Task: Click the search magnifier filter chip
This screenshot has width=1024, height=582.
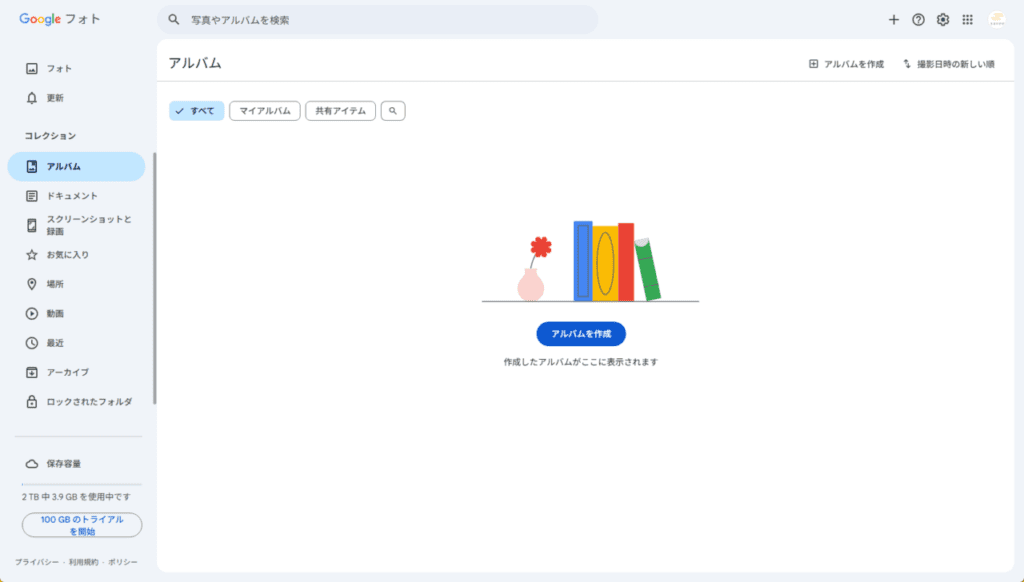Action: (393, 111)
